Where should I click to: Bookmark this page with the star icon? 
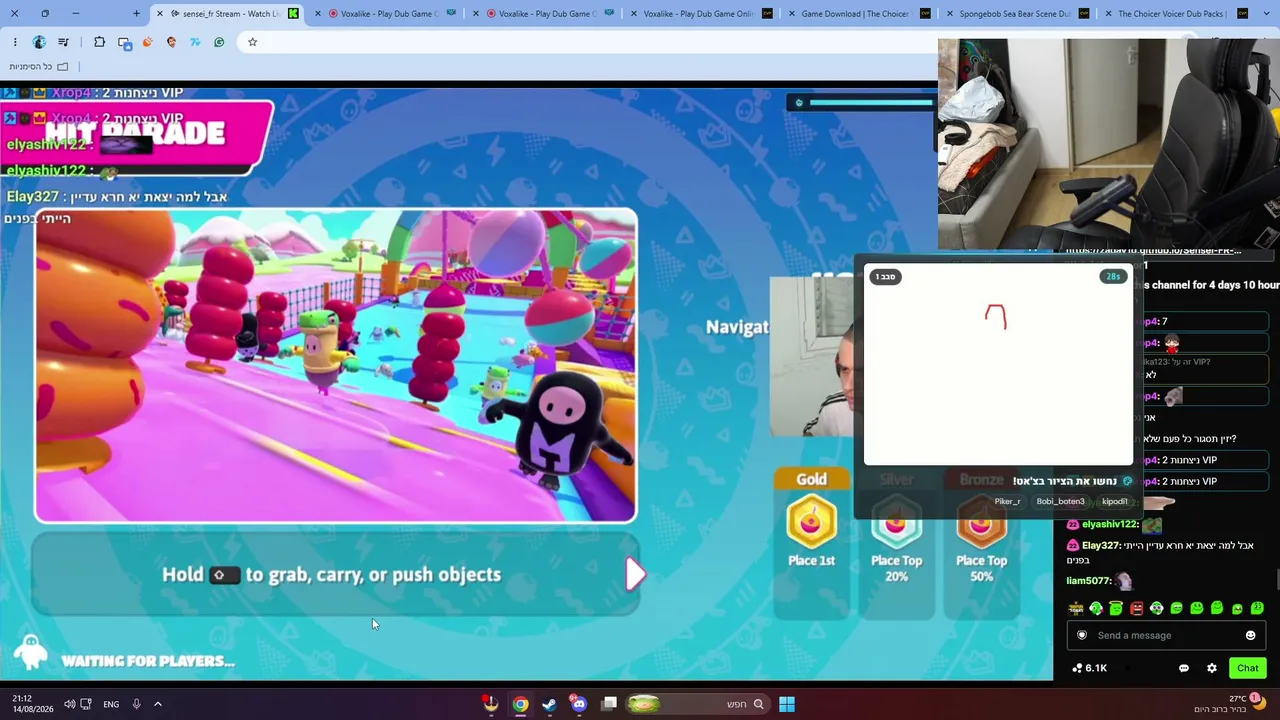pyautogui.click(x=252, y=42)
